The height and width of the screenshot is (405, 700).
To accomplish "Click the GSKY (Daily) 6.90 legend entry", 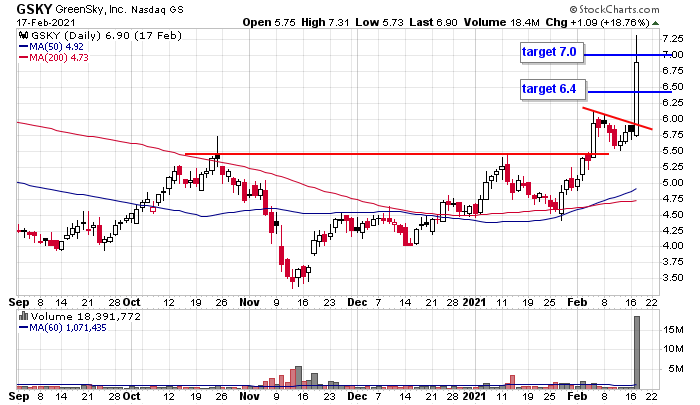I will click(x=105, y=35).
